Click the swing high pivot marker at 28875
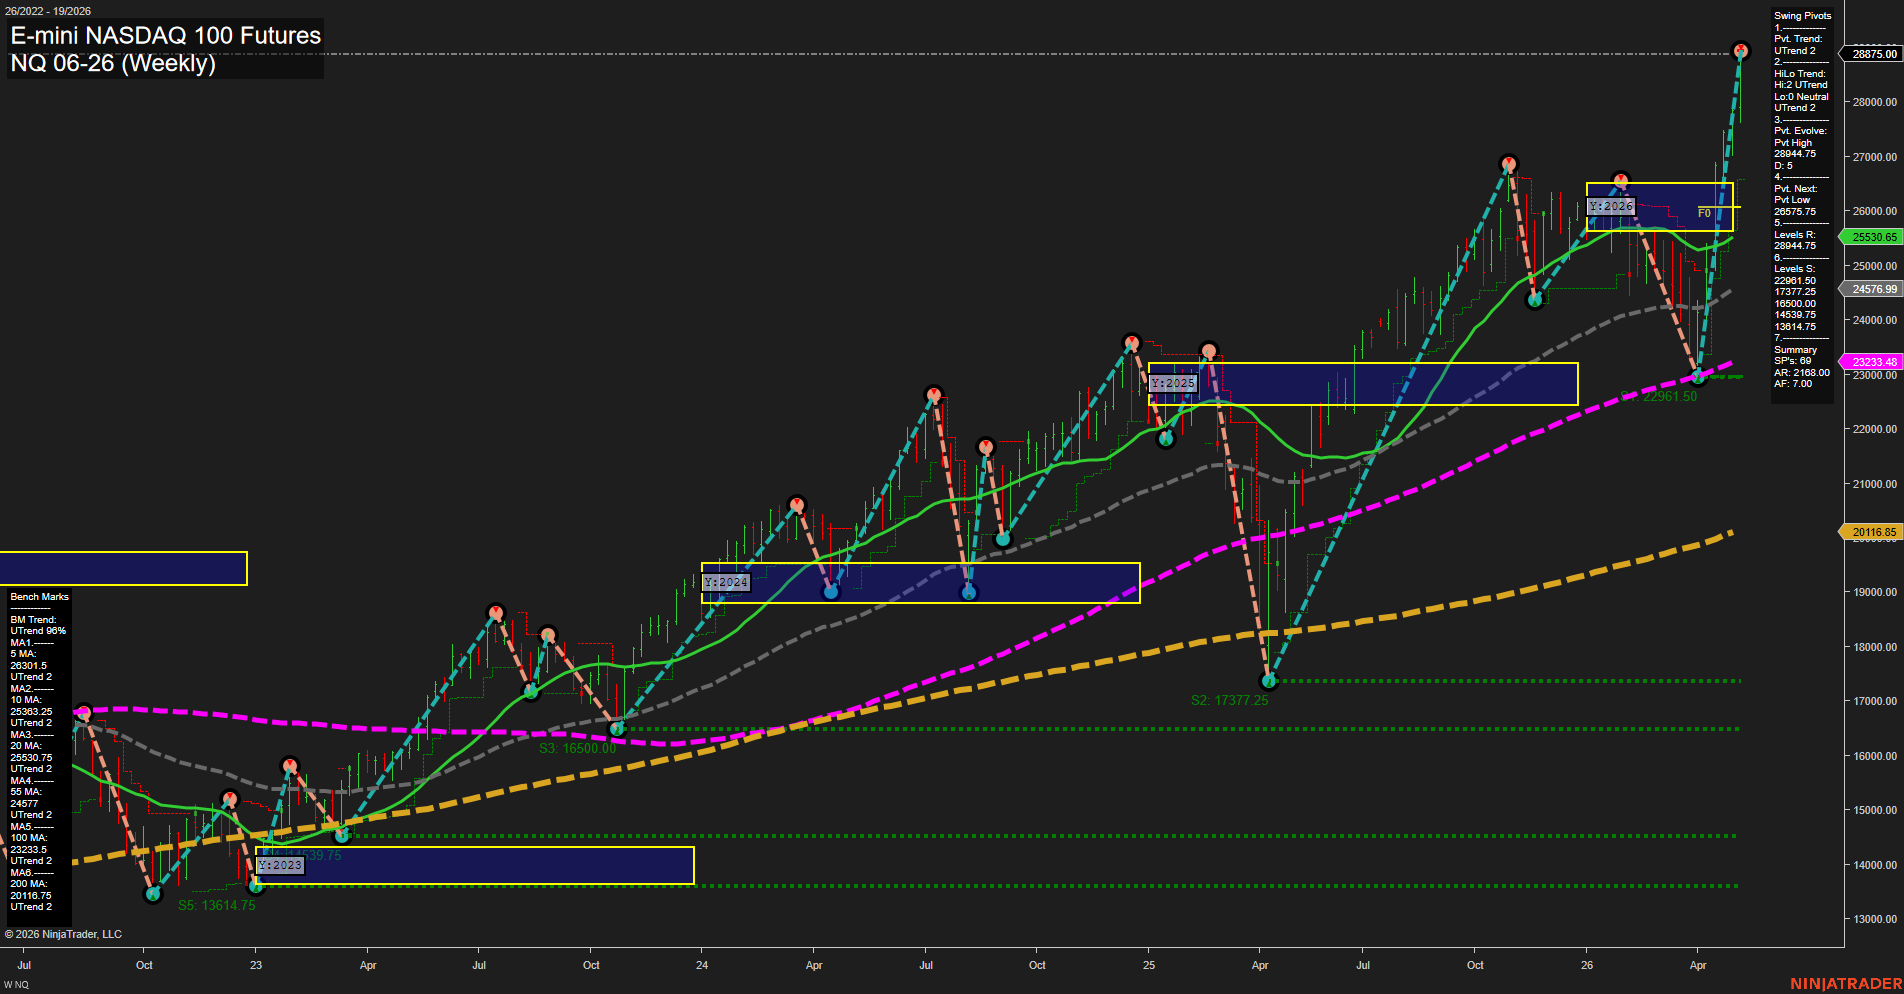This screenshot has width=1904, height=994. click(1741, 51)
